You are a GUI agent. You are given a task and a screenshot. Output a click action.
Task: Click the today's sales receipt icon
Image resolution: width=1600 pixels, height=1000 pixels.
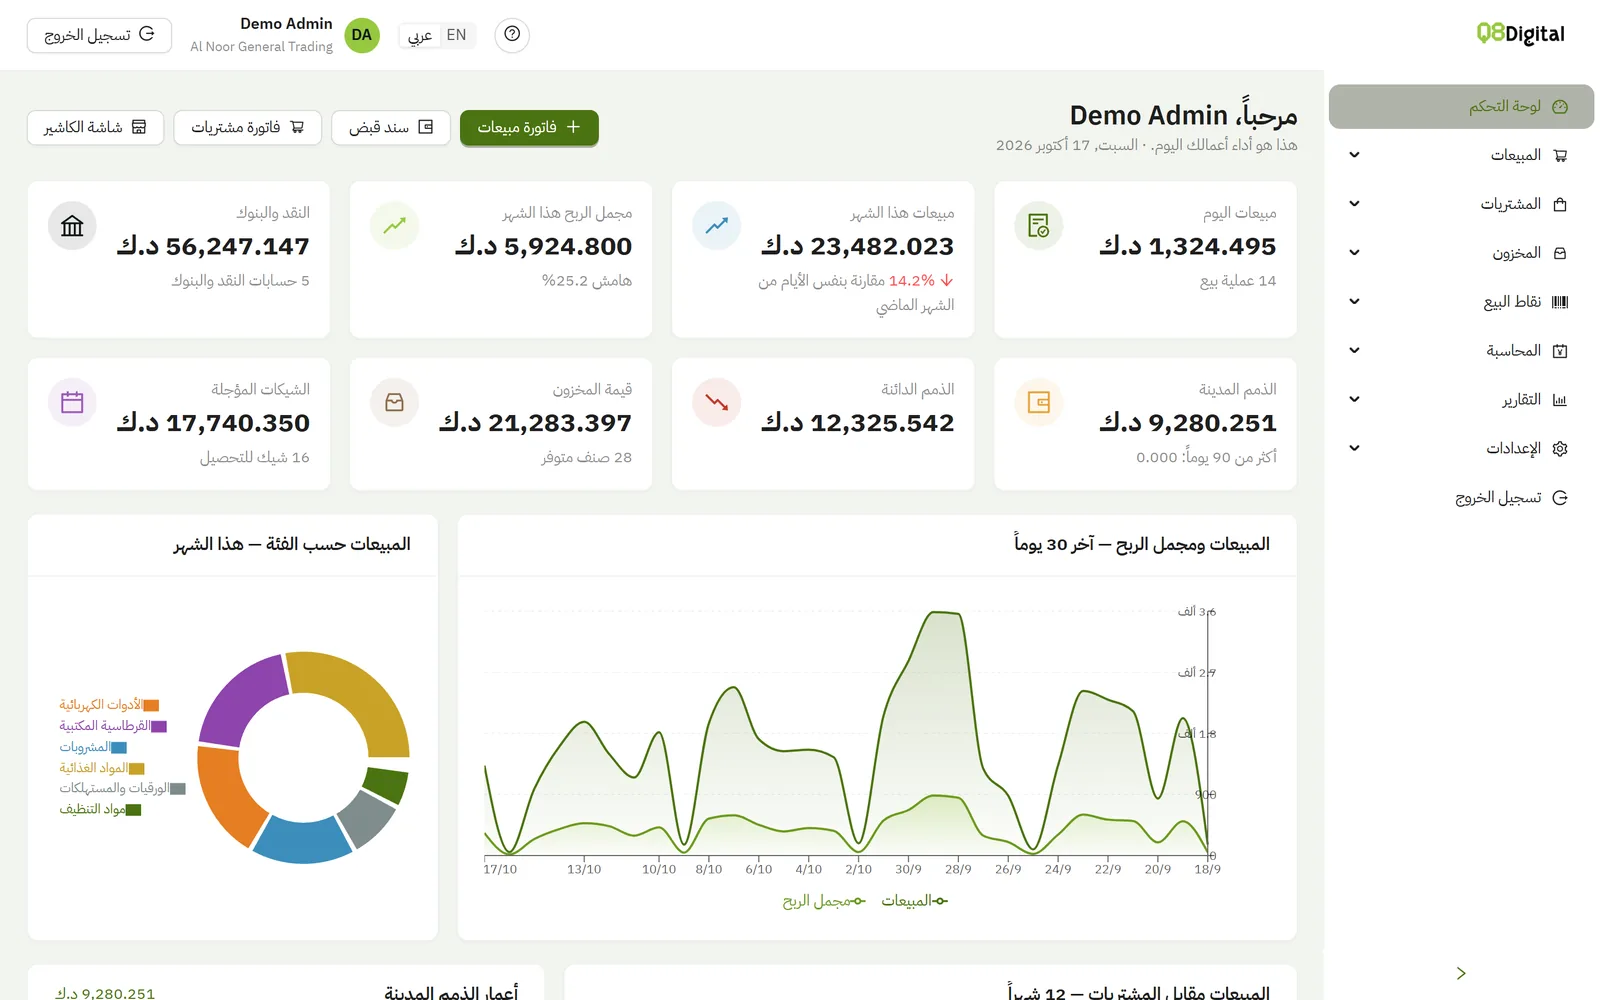[x=1039, y=226]
